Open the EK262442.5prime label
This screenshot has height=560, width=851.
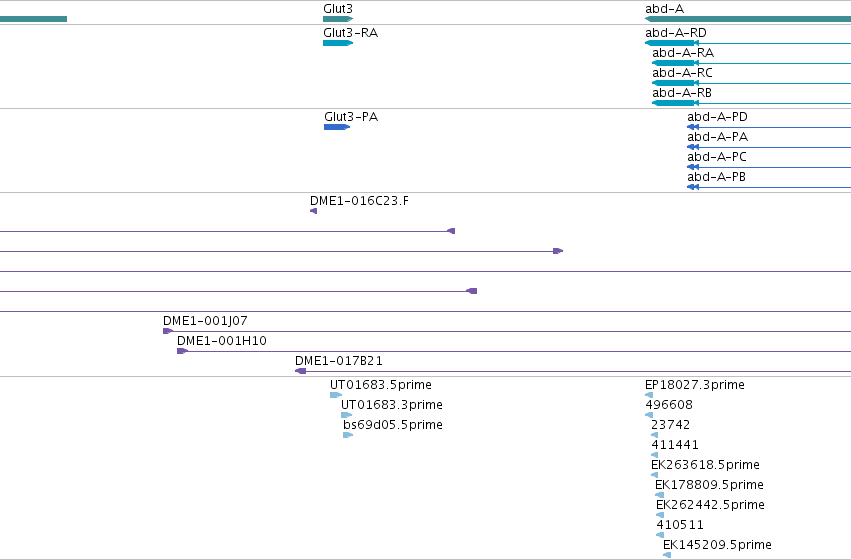(x=710, y=505)
